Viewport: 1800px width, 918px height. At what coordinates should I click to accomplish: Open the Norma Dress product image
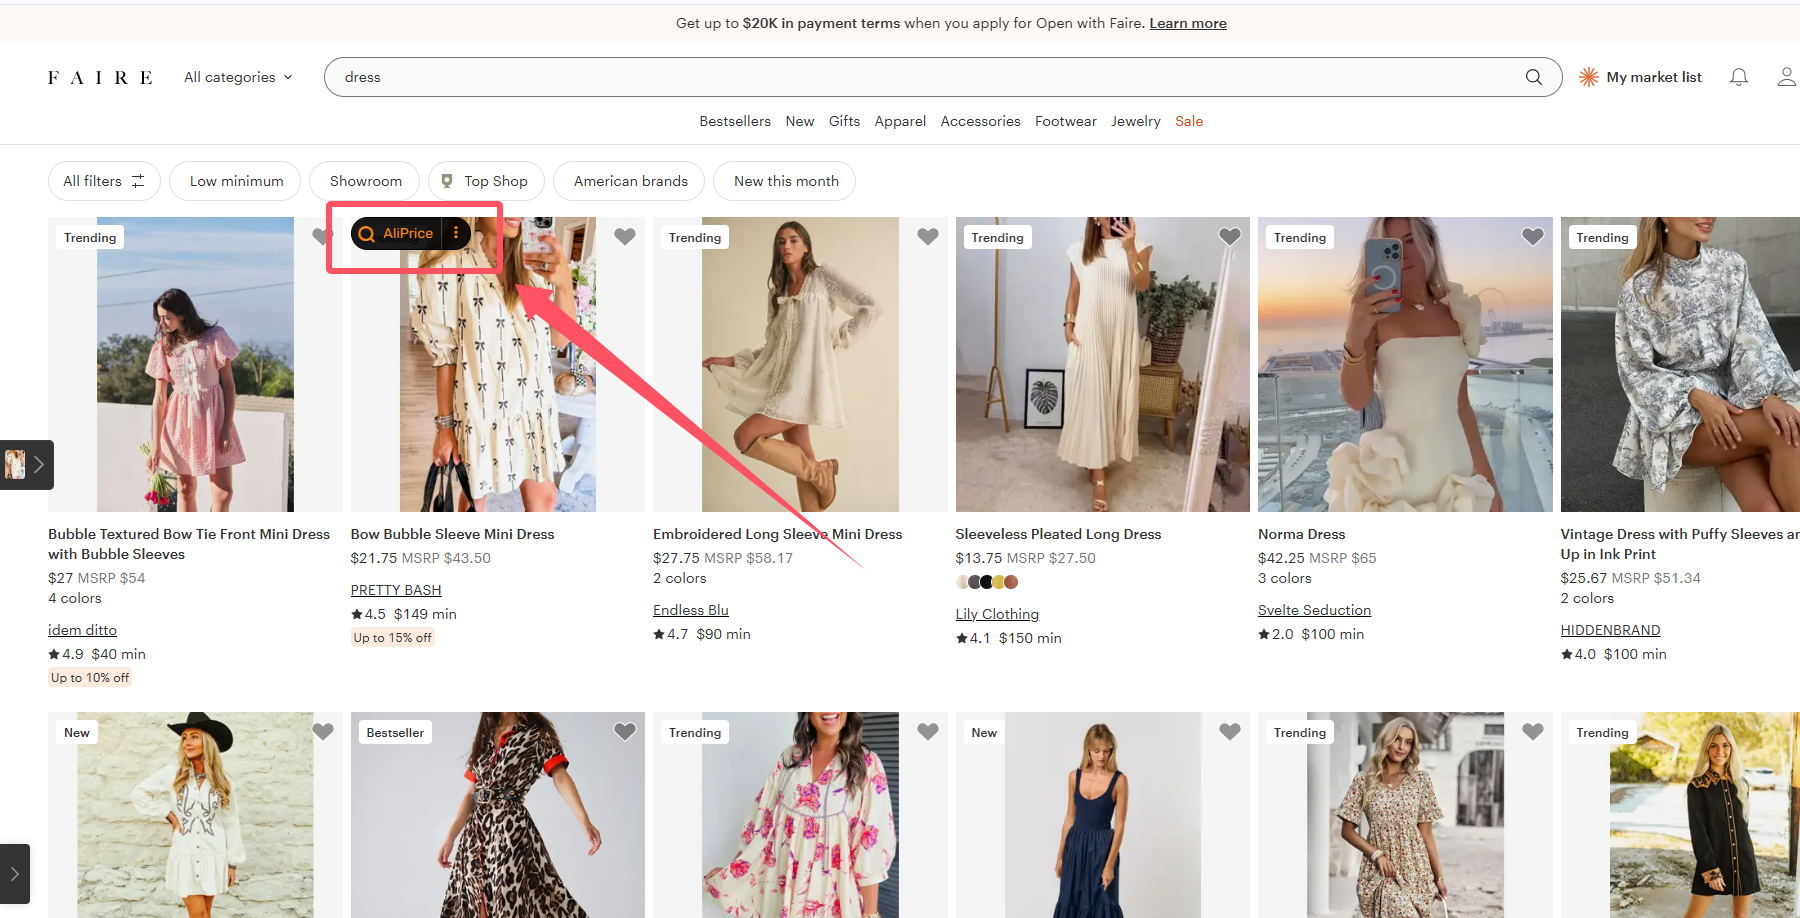[x=1405, y=365]
